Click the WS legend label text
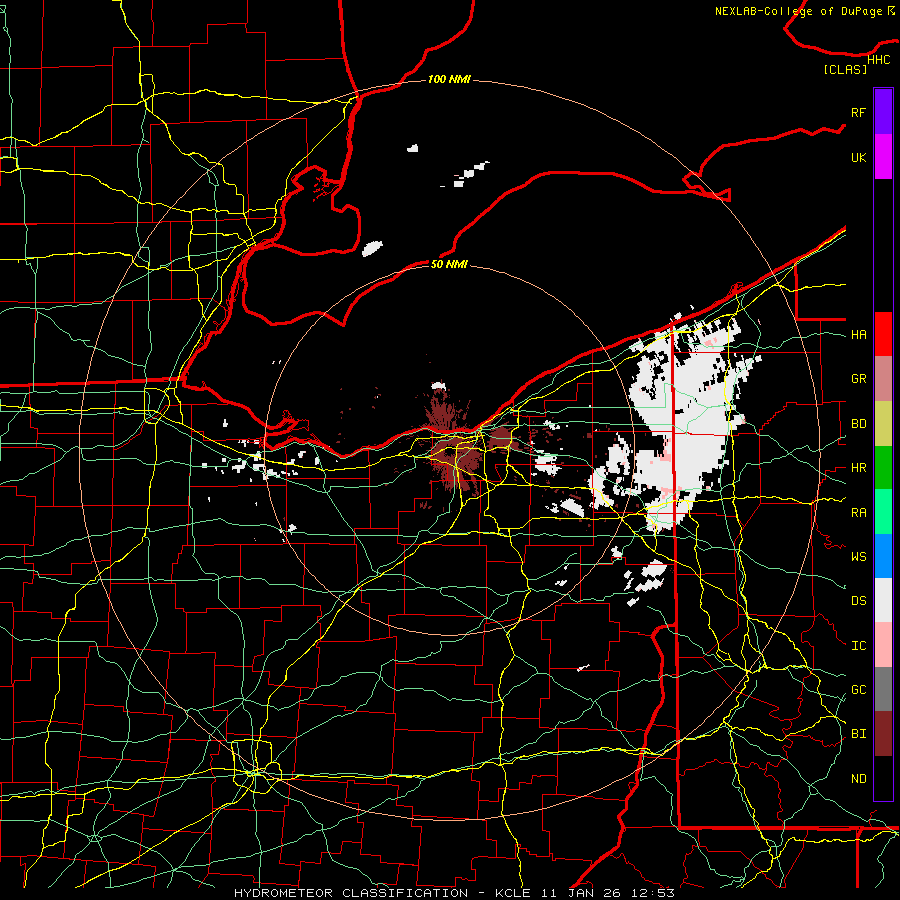 858,557
